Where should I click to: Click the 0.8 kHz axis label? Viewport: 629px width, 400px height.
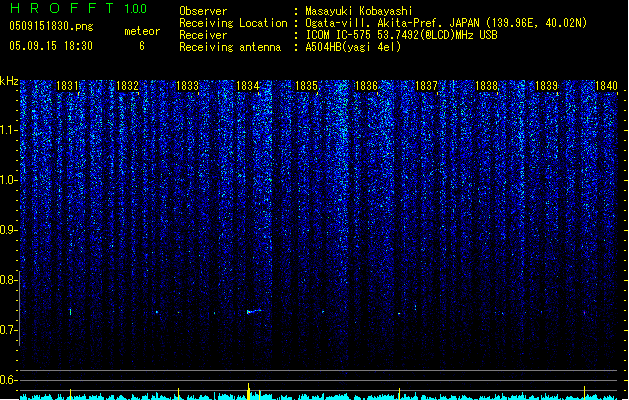click(x=8, y=280)
